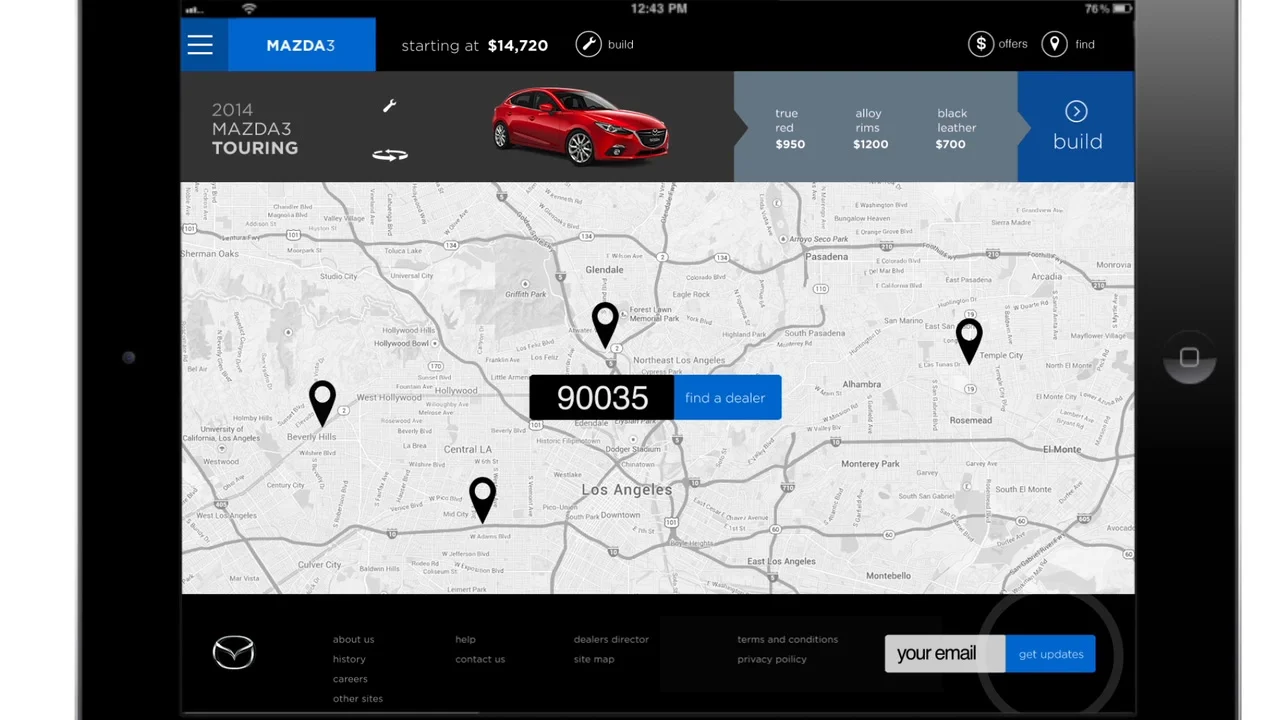Open the dollar sign offers icon

click(981, 44)
